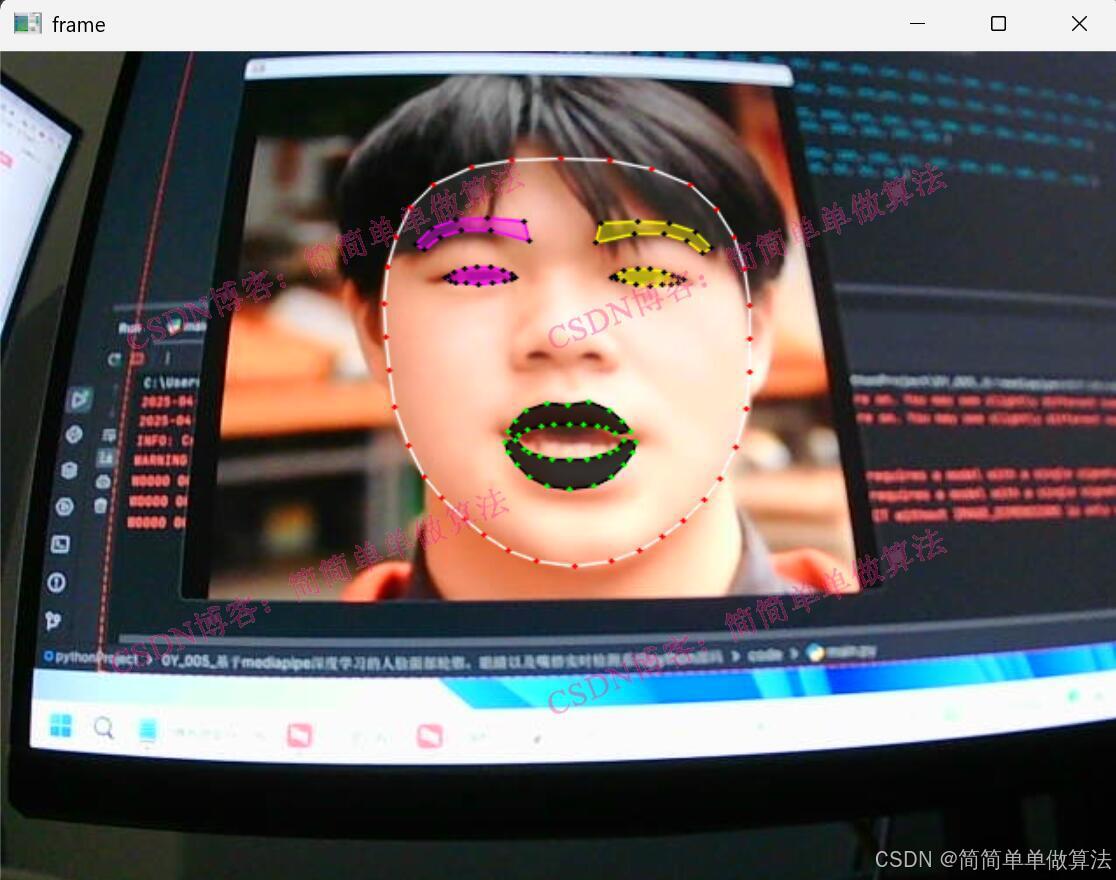Click the WARNING line in the Run console

pos(160,461)
